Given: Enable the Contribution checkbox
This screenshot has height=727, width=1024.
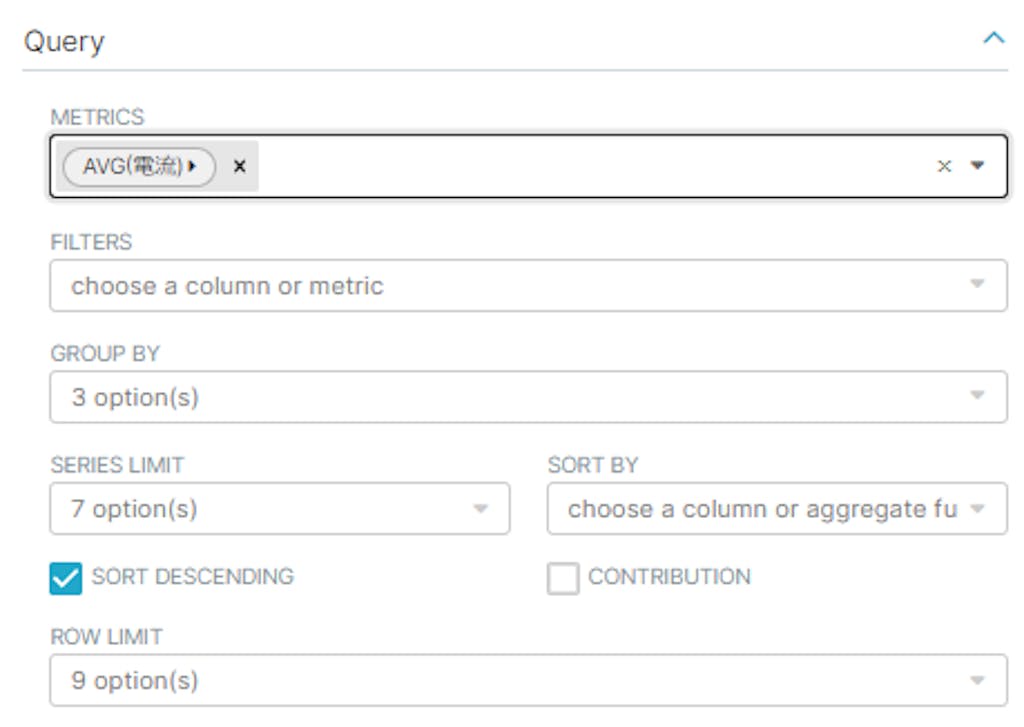Looking at the screenshot, I should coord(563,578).
